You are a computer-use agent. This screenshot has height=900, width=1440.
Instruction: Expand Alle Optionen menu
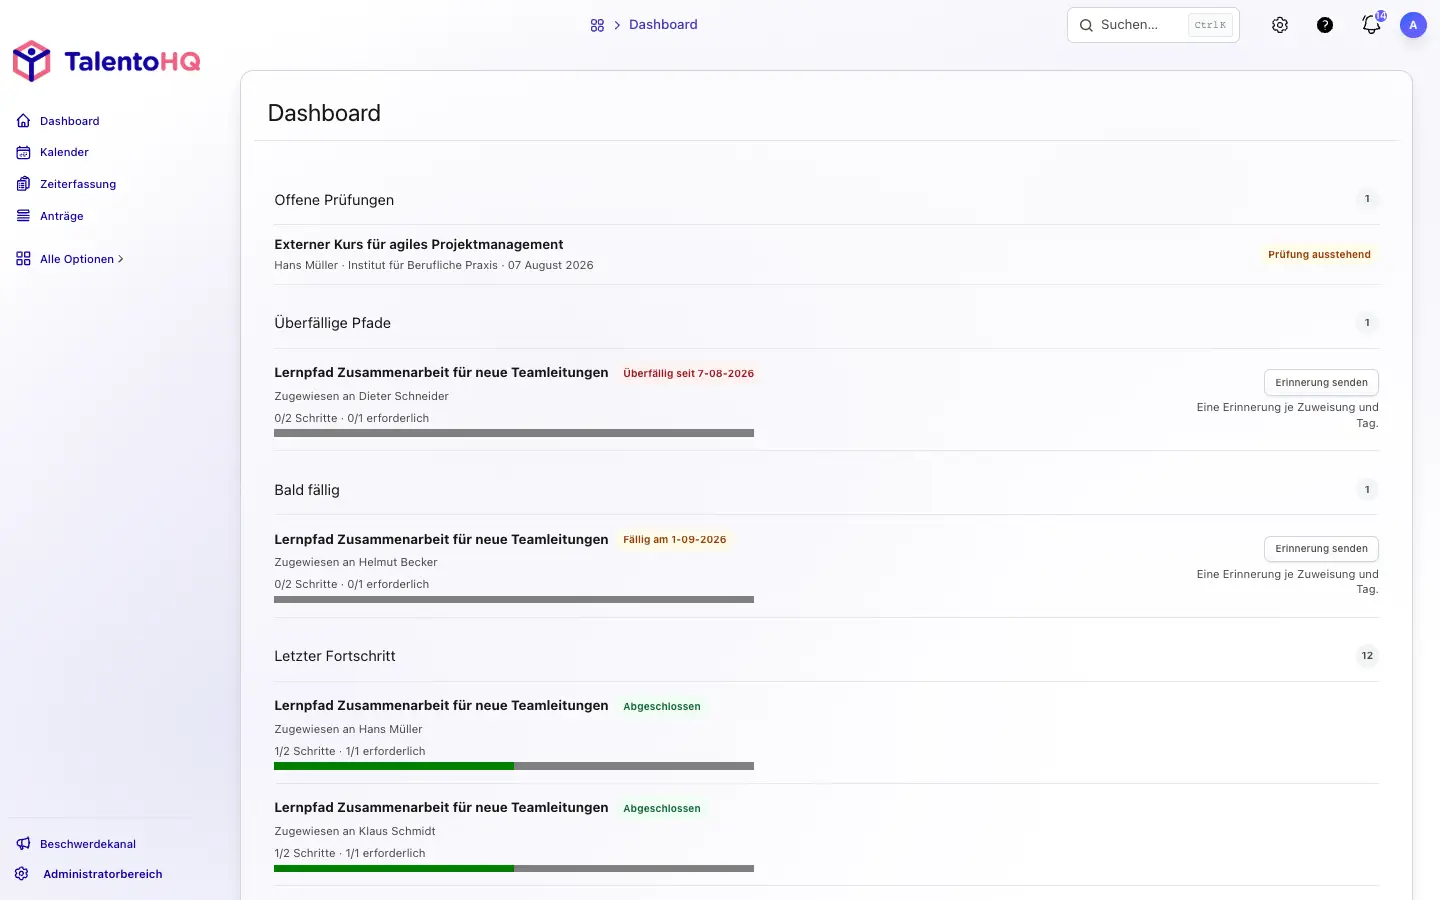pos(81,259)
